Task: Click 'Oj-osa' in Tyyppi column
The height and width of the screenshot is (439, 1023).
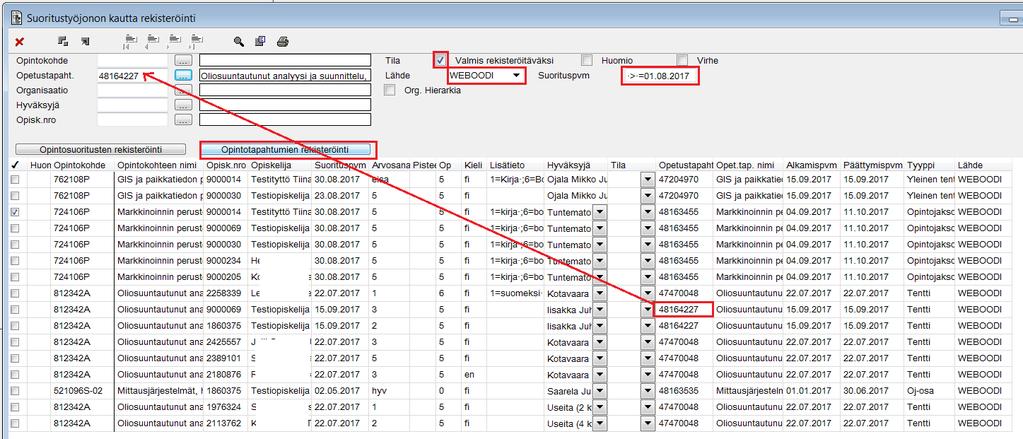Action: [929, 391]
